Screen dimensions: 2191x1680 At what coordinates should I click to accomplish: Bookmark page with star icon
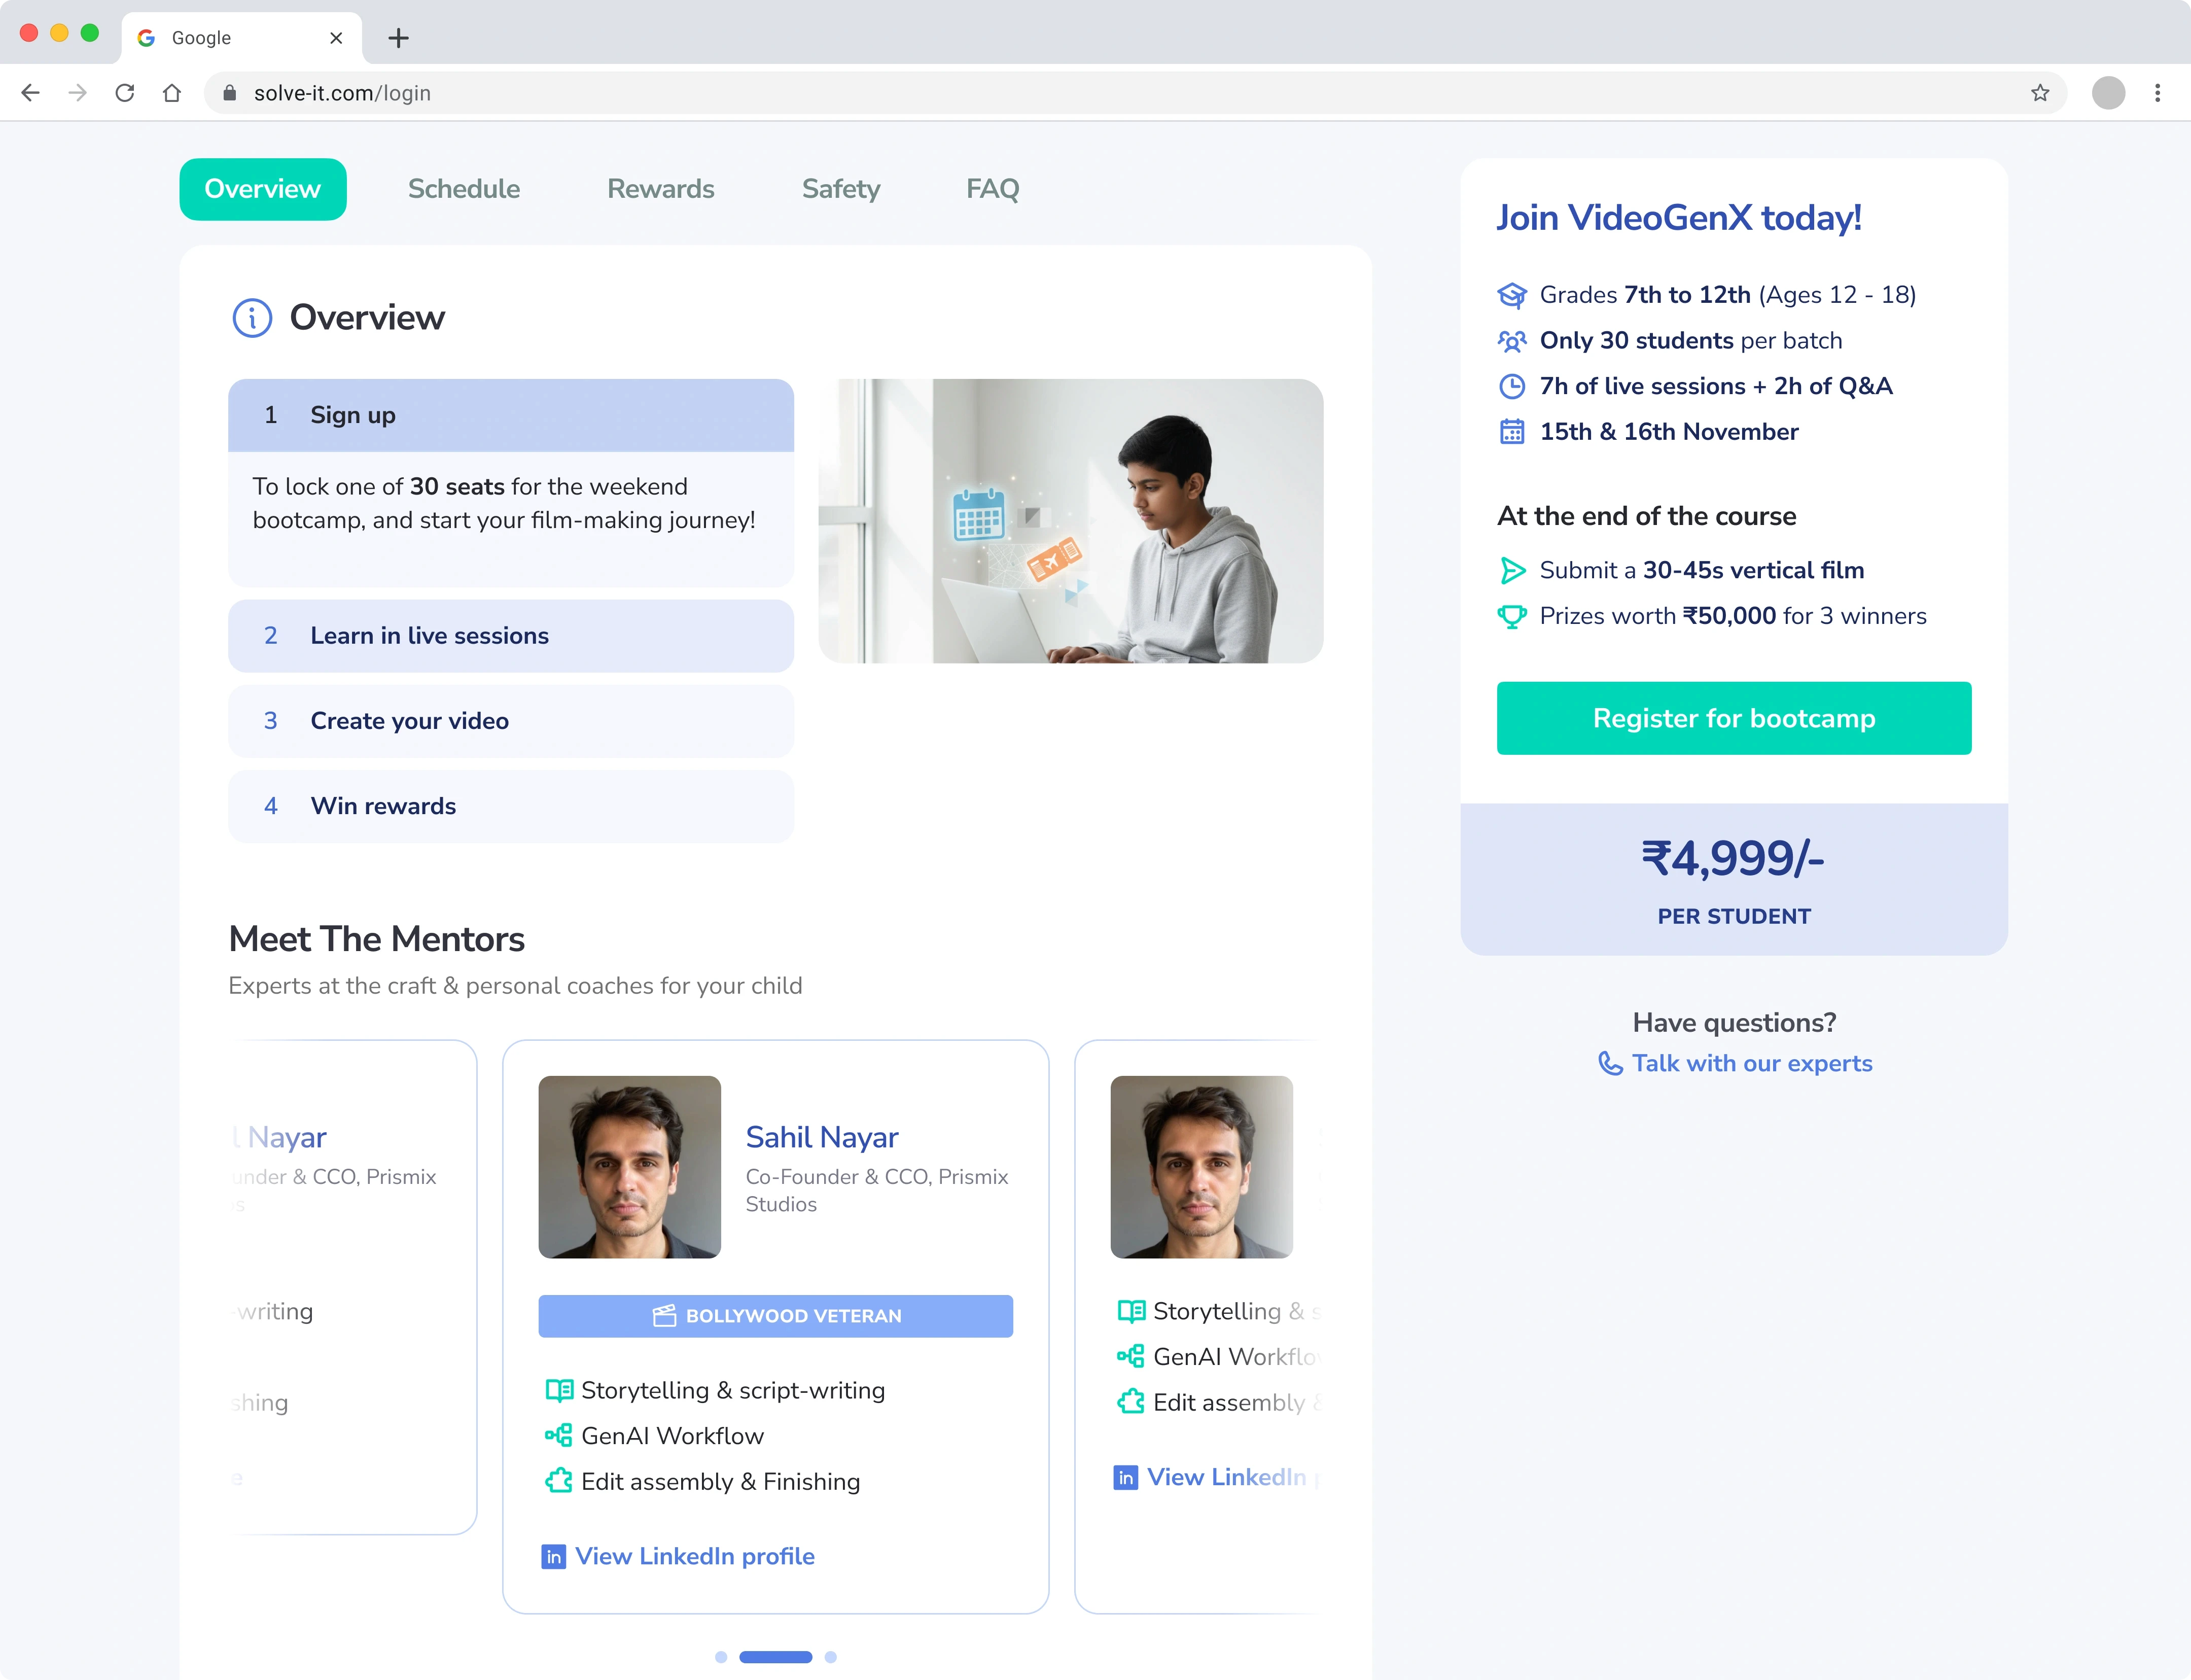2040,93
